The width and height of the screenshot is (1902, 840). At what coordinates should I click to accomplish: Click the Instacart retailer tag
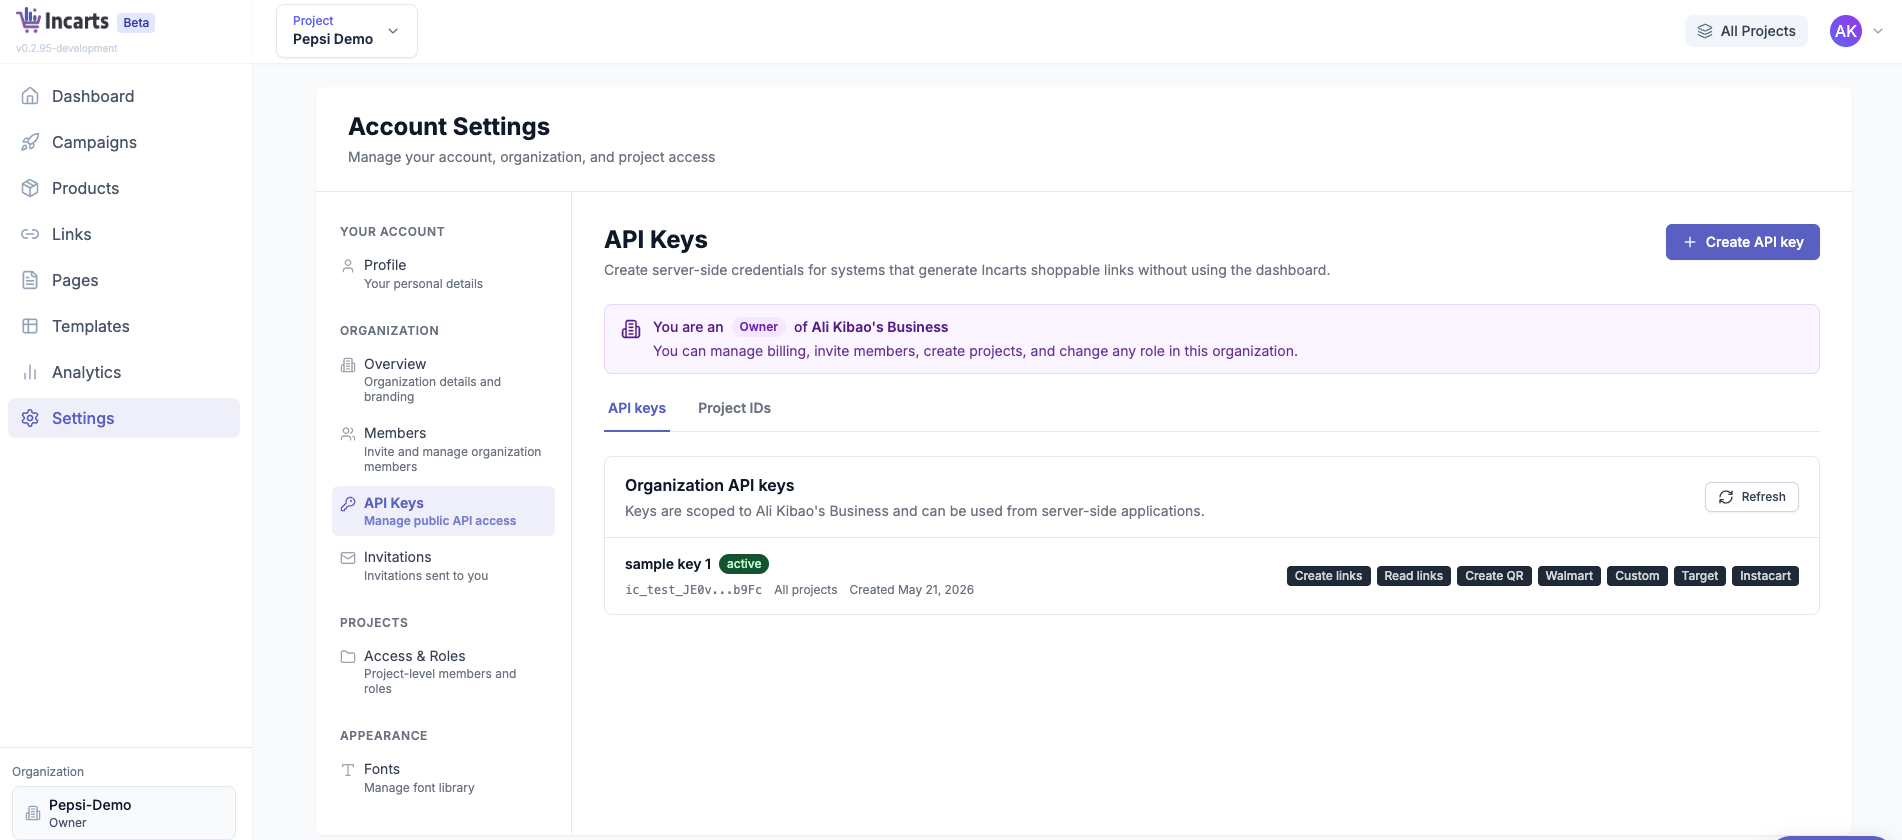[1765, 576]
